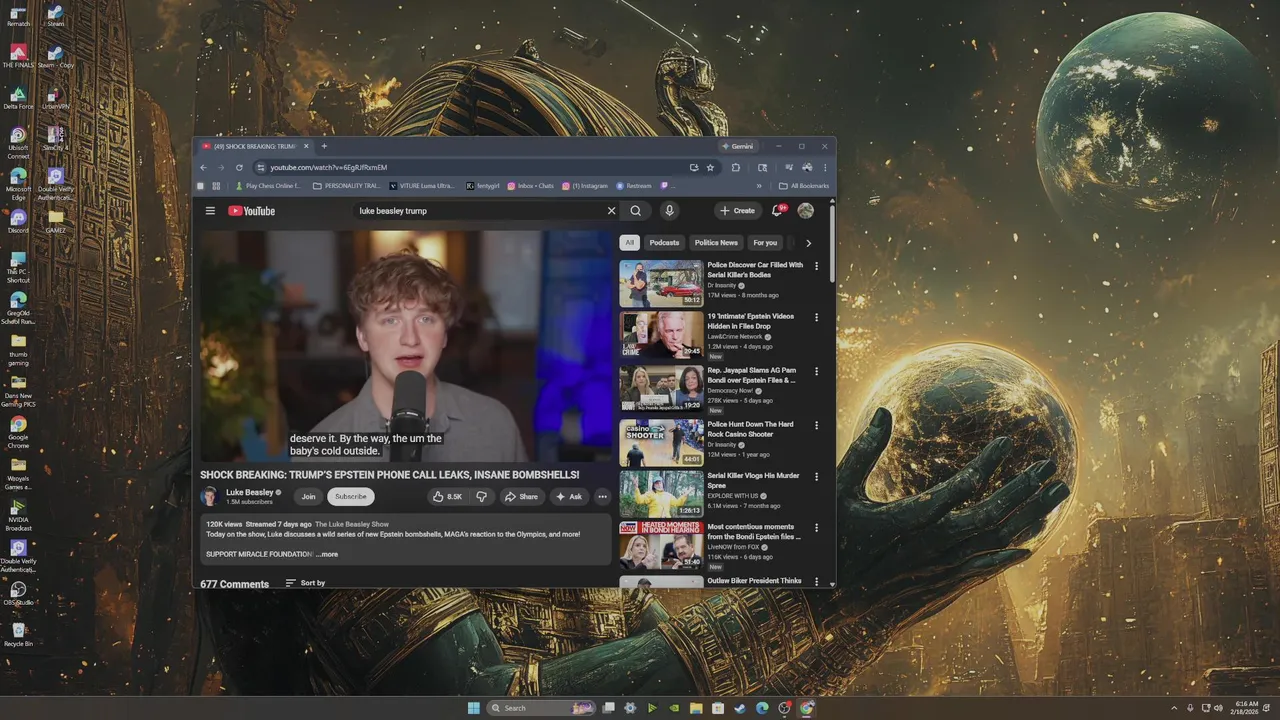Open the Discord desktop shortcut
Screen dimensions: 1280x720
(18, 222)
